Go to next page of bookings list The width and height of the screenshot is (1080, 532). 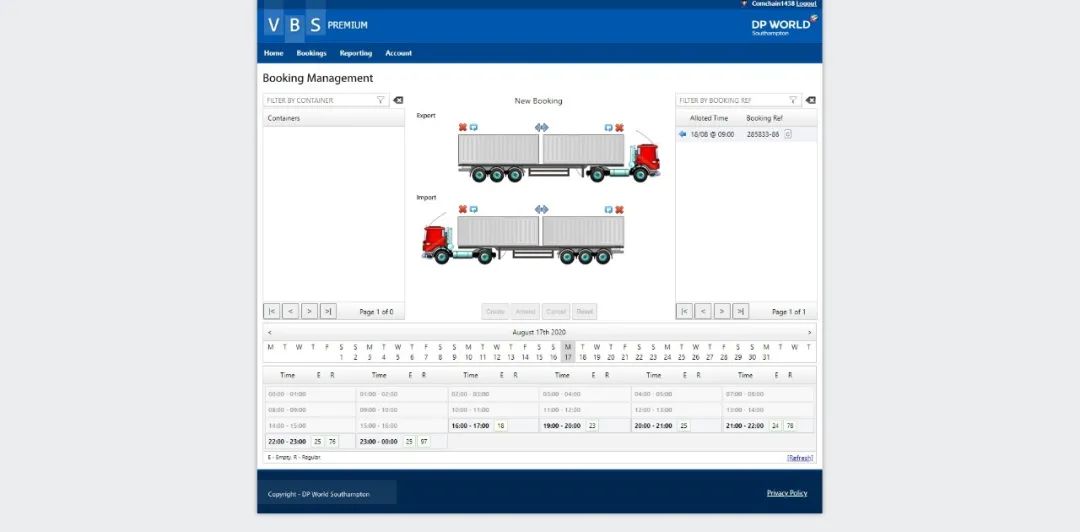[722, 311]
